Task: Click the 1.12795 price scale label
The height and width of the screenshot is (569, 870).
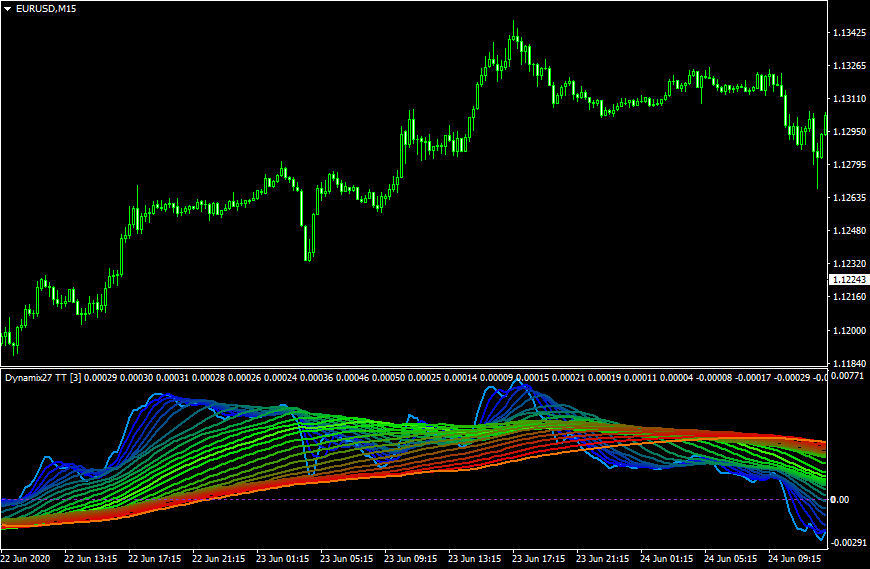Action: click(848, 165)
